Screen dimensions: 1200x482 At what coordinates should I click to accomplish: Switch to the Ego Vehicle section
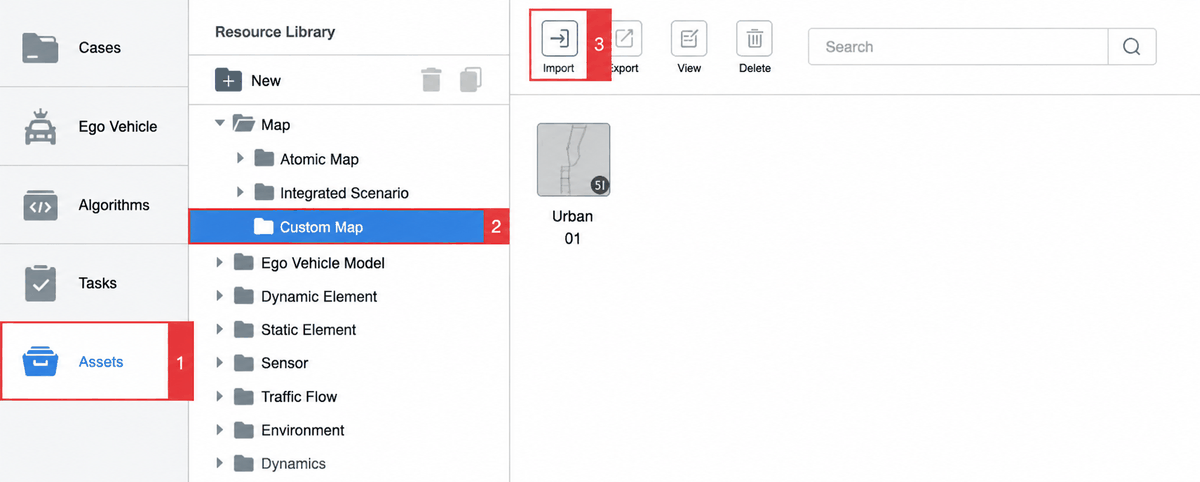tap(94, 126)
